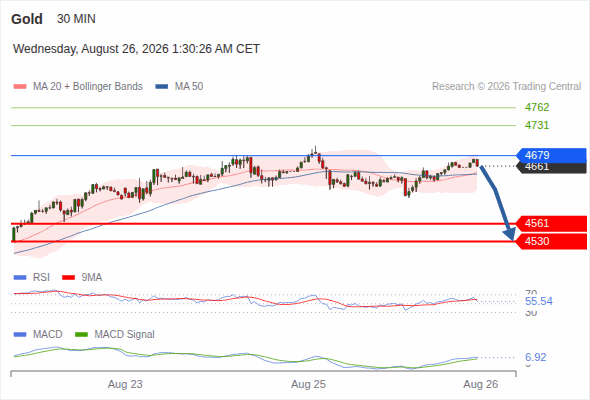
Task: Click the RSI legend swatch
Action: tap(20, 278)
